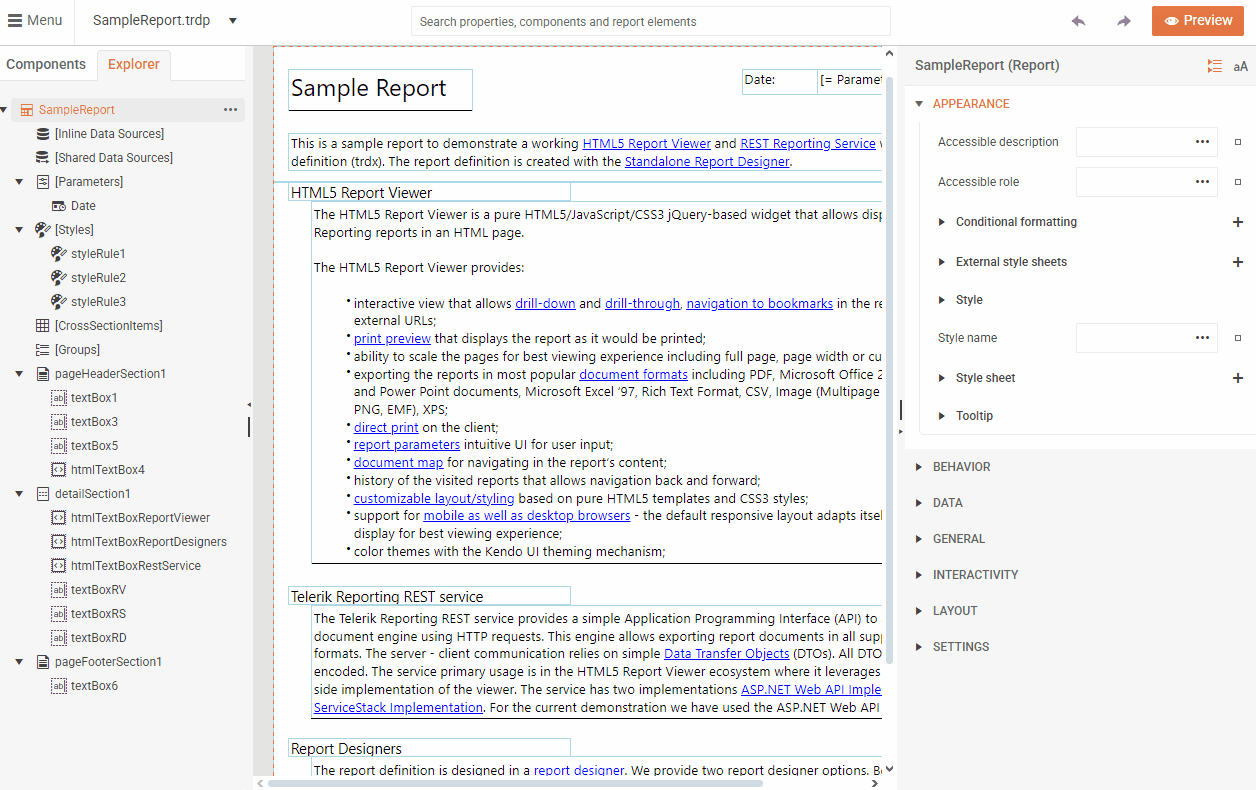Toggle alphabetical sort aA icon

1241,67
